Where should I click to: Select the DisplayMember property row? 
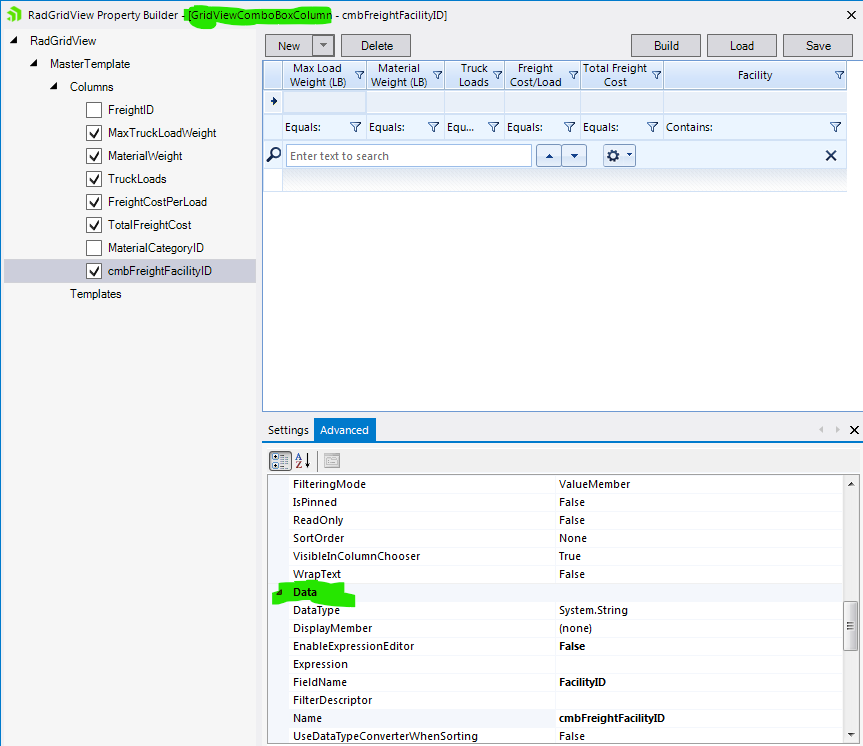pyautogui.click(x=555, y=628)
